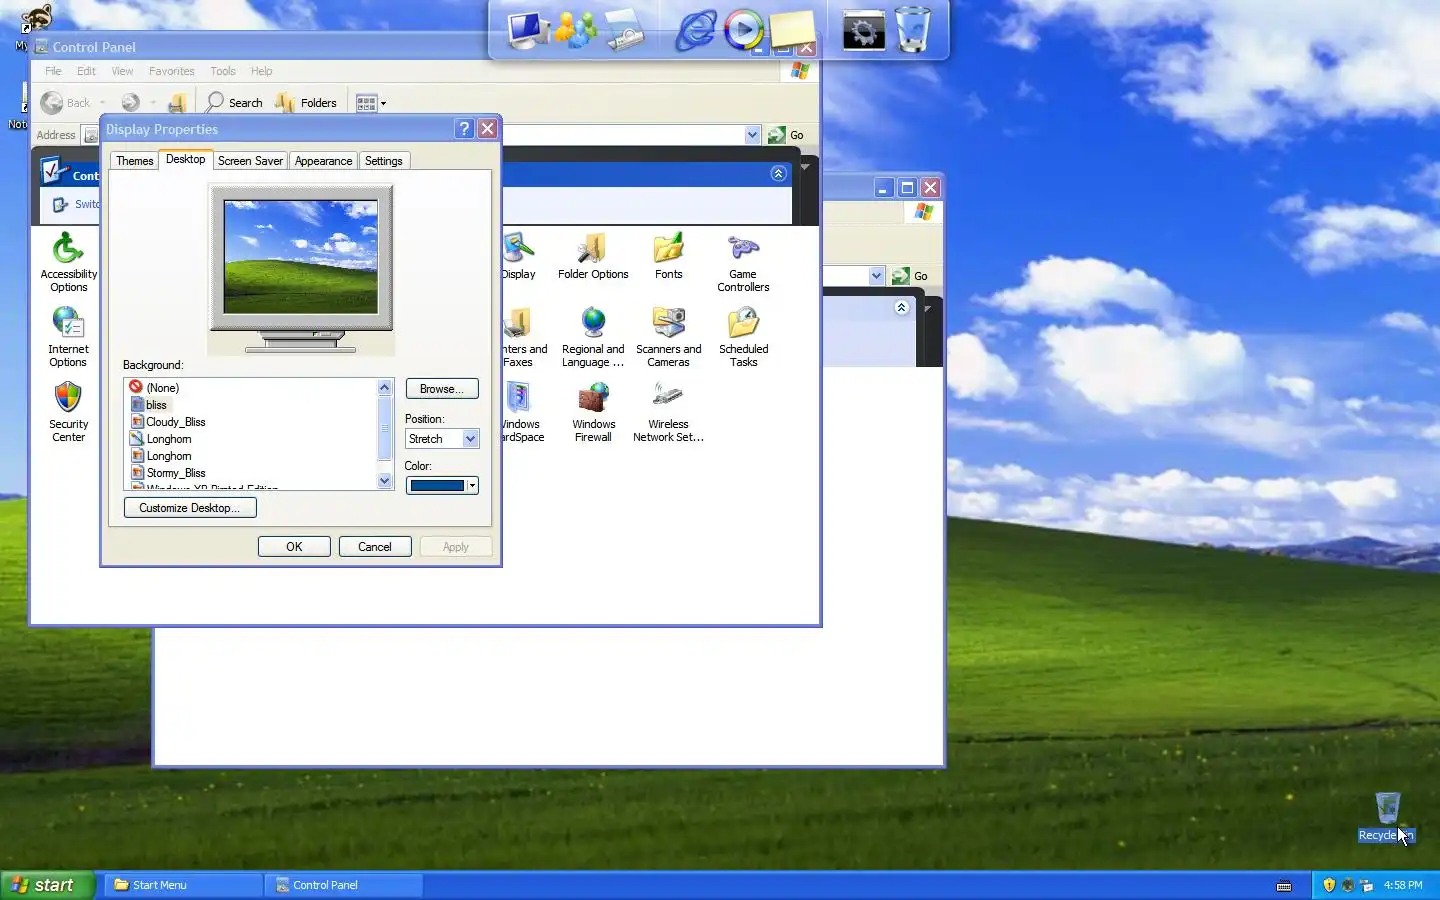The width and height of the screenshot is (1440, 900).
Task: Launch Internet Explorer from the dock
Action: pyautogui.click(x=695, y=30)
